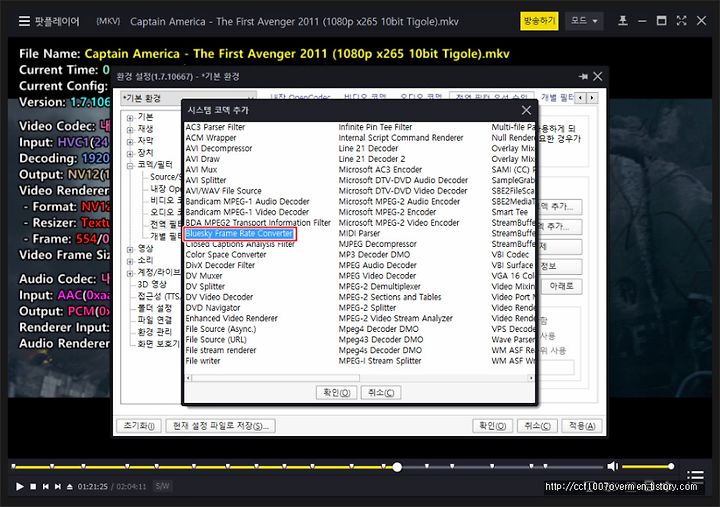
Task: Close the preferences dialog
Action: pos(597,77)
